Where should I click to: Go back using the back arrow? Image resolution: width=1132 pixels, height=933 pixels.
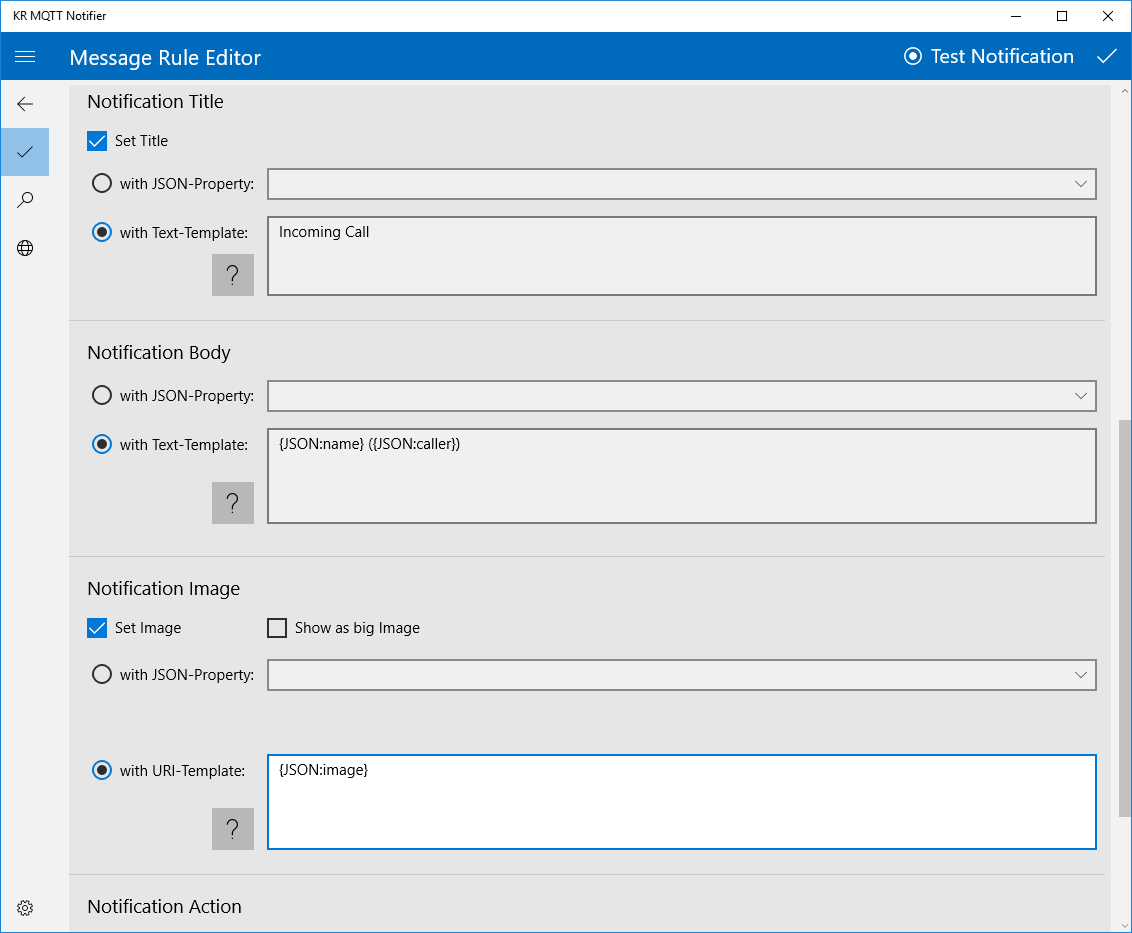[x=25, y=104]
